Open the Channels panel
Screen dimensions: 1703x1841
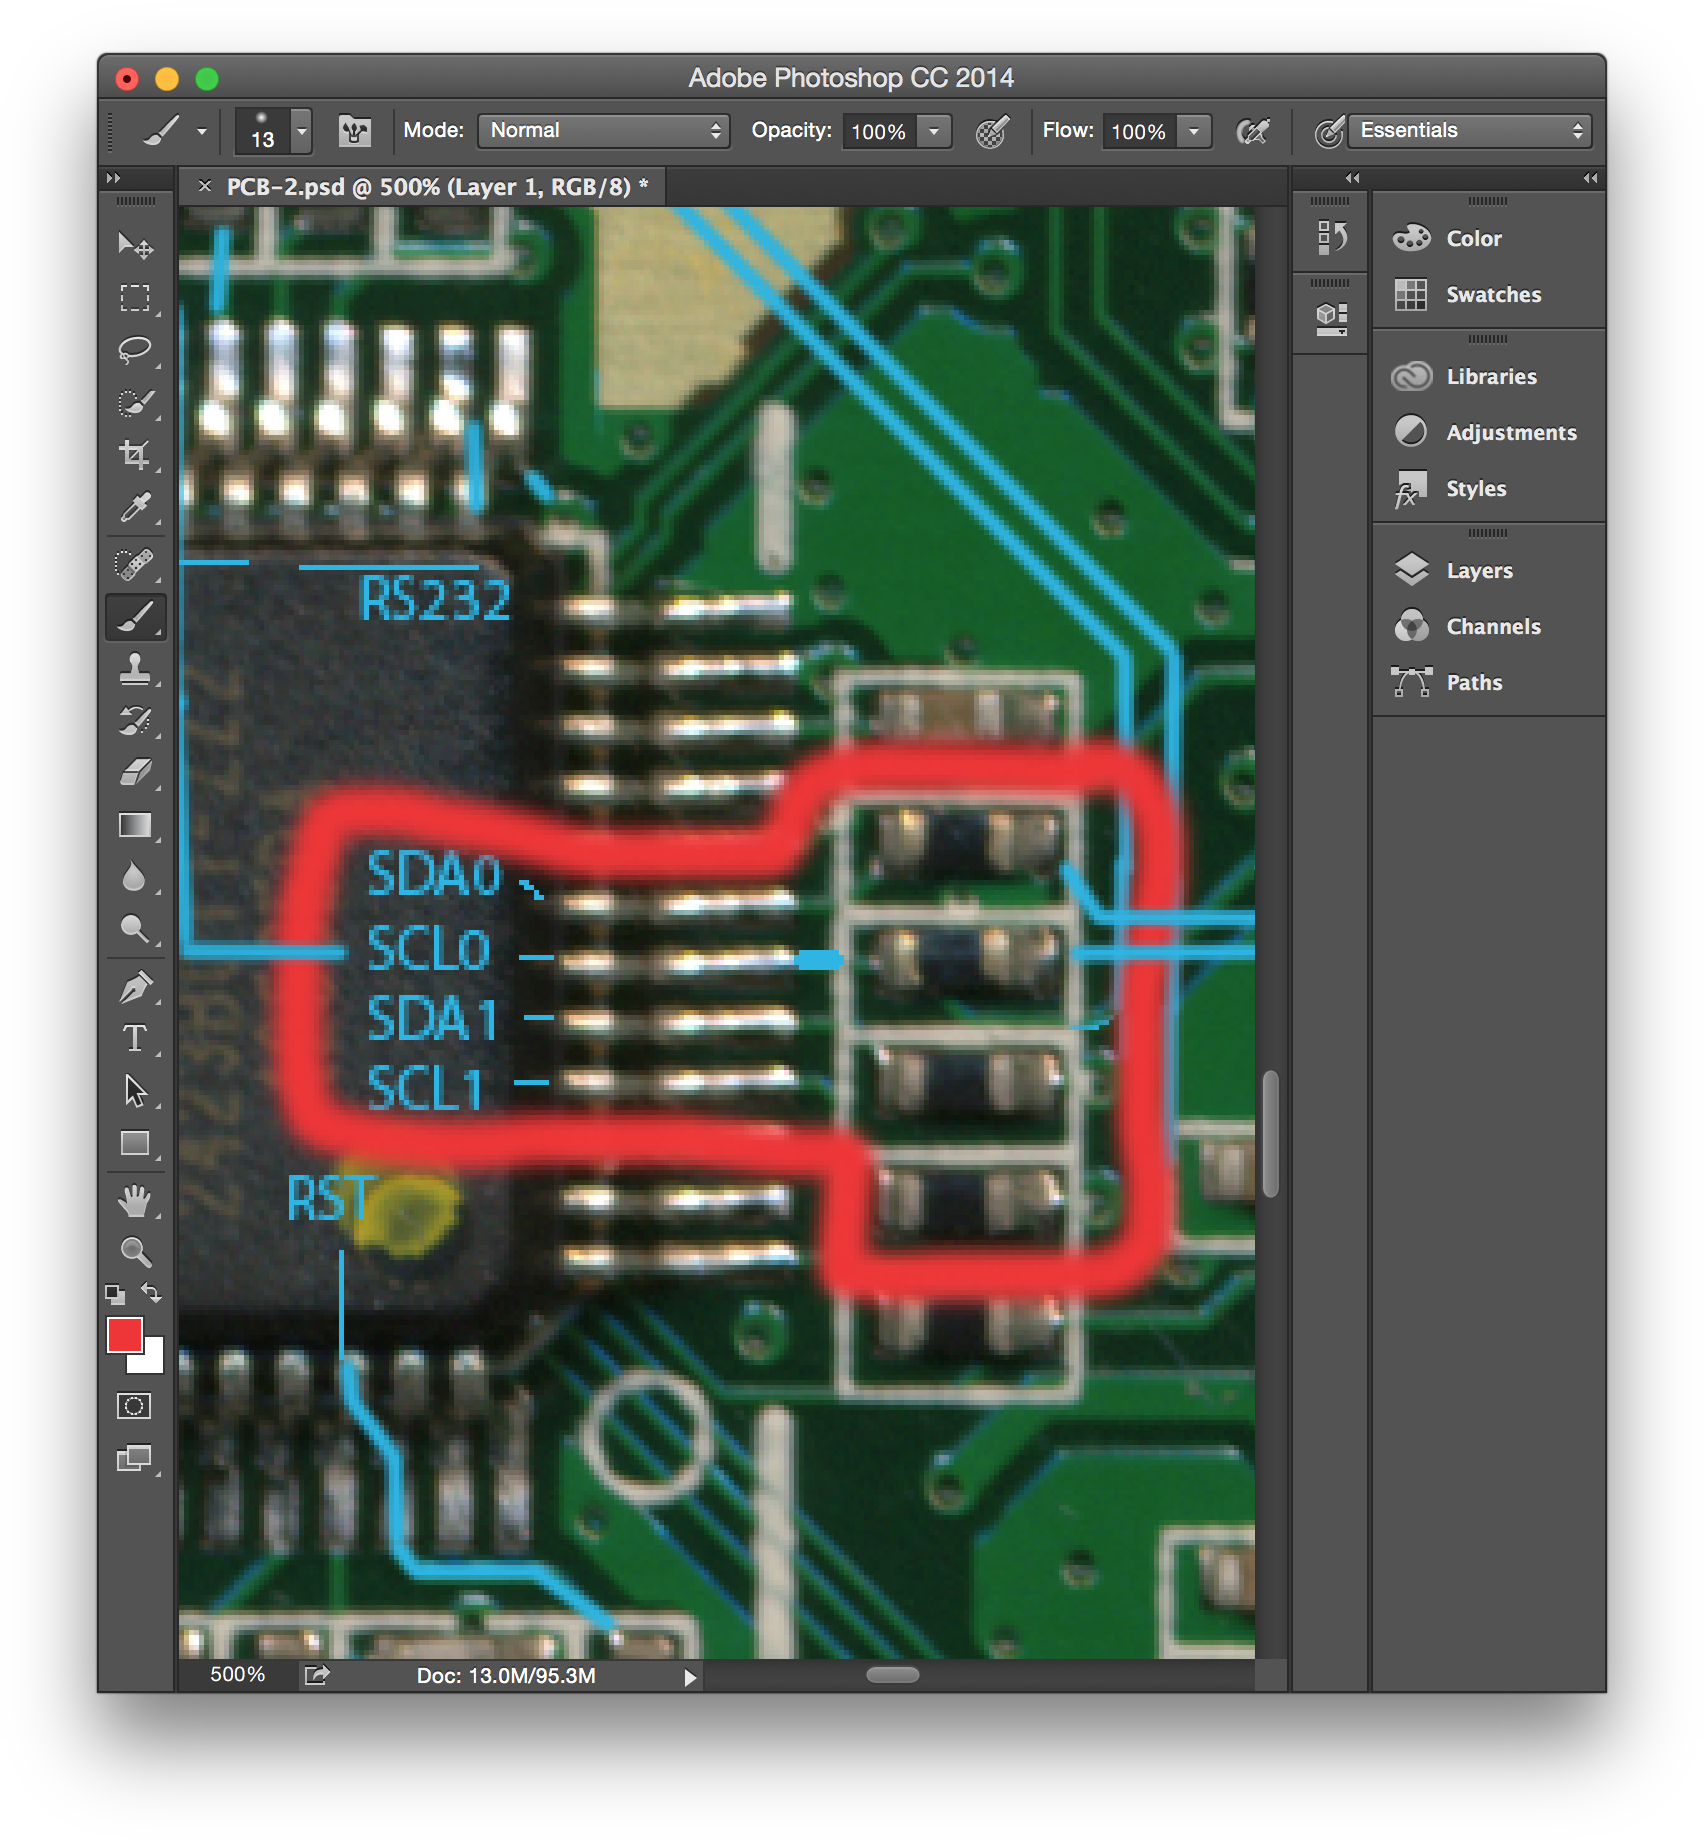pos(1493,626)
